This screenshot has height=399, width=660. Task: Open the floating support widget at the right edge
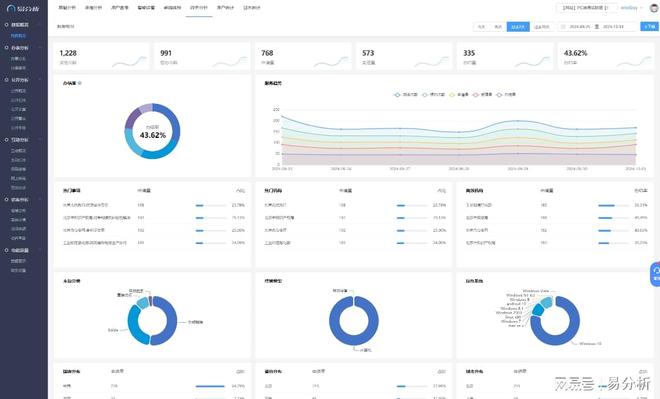click(655, 274)
